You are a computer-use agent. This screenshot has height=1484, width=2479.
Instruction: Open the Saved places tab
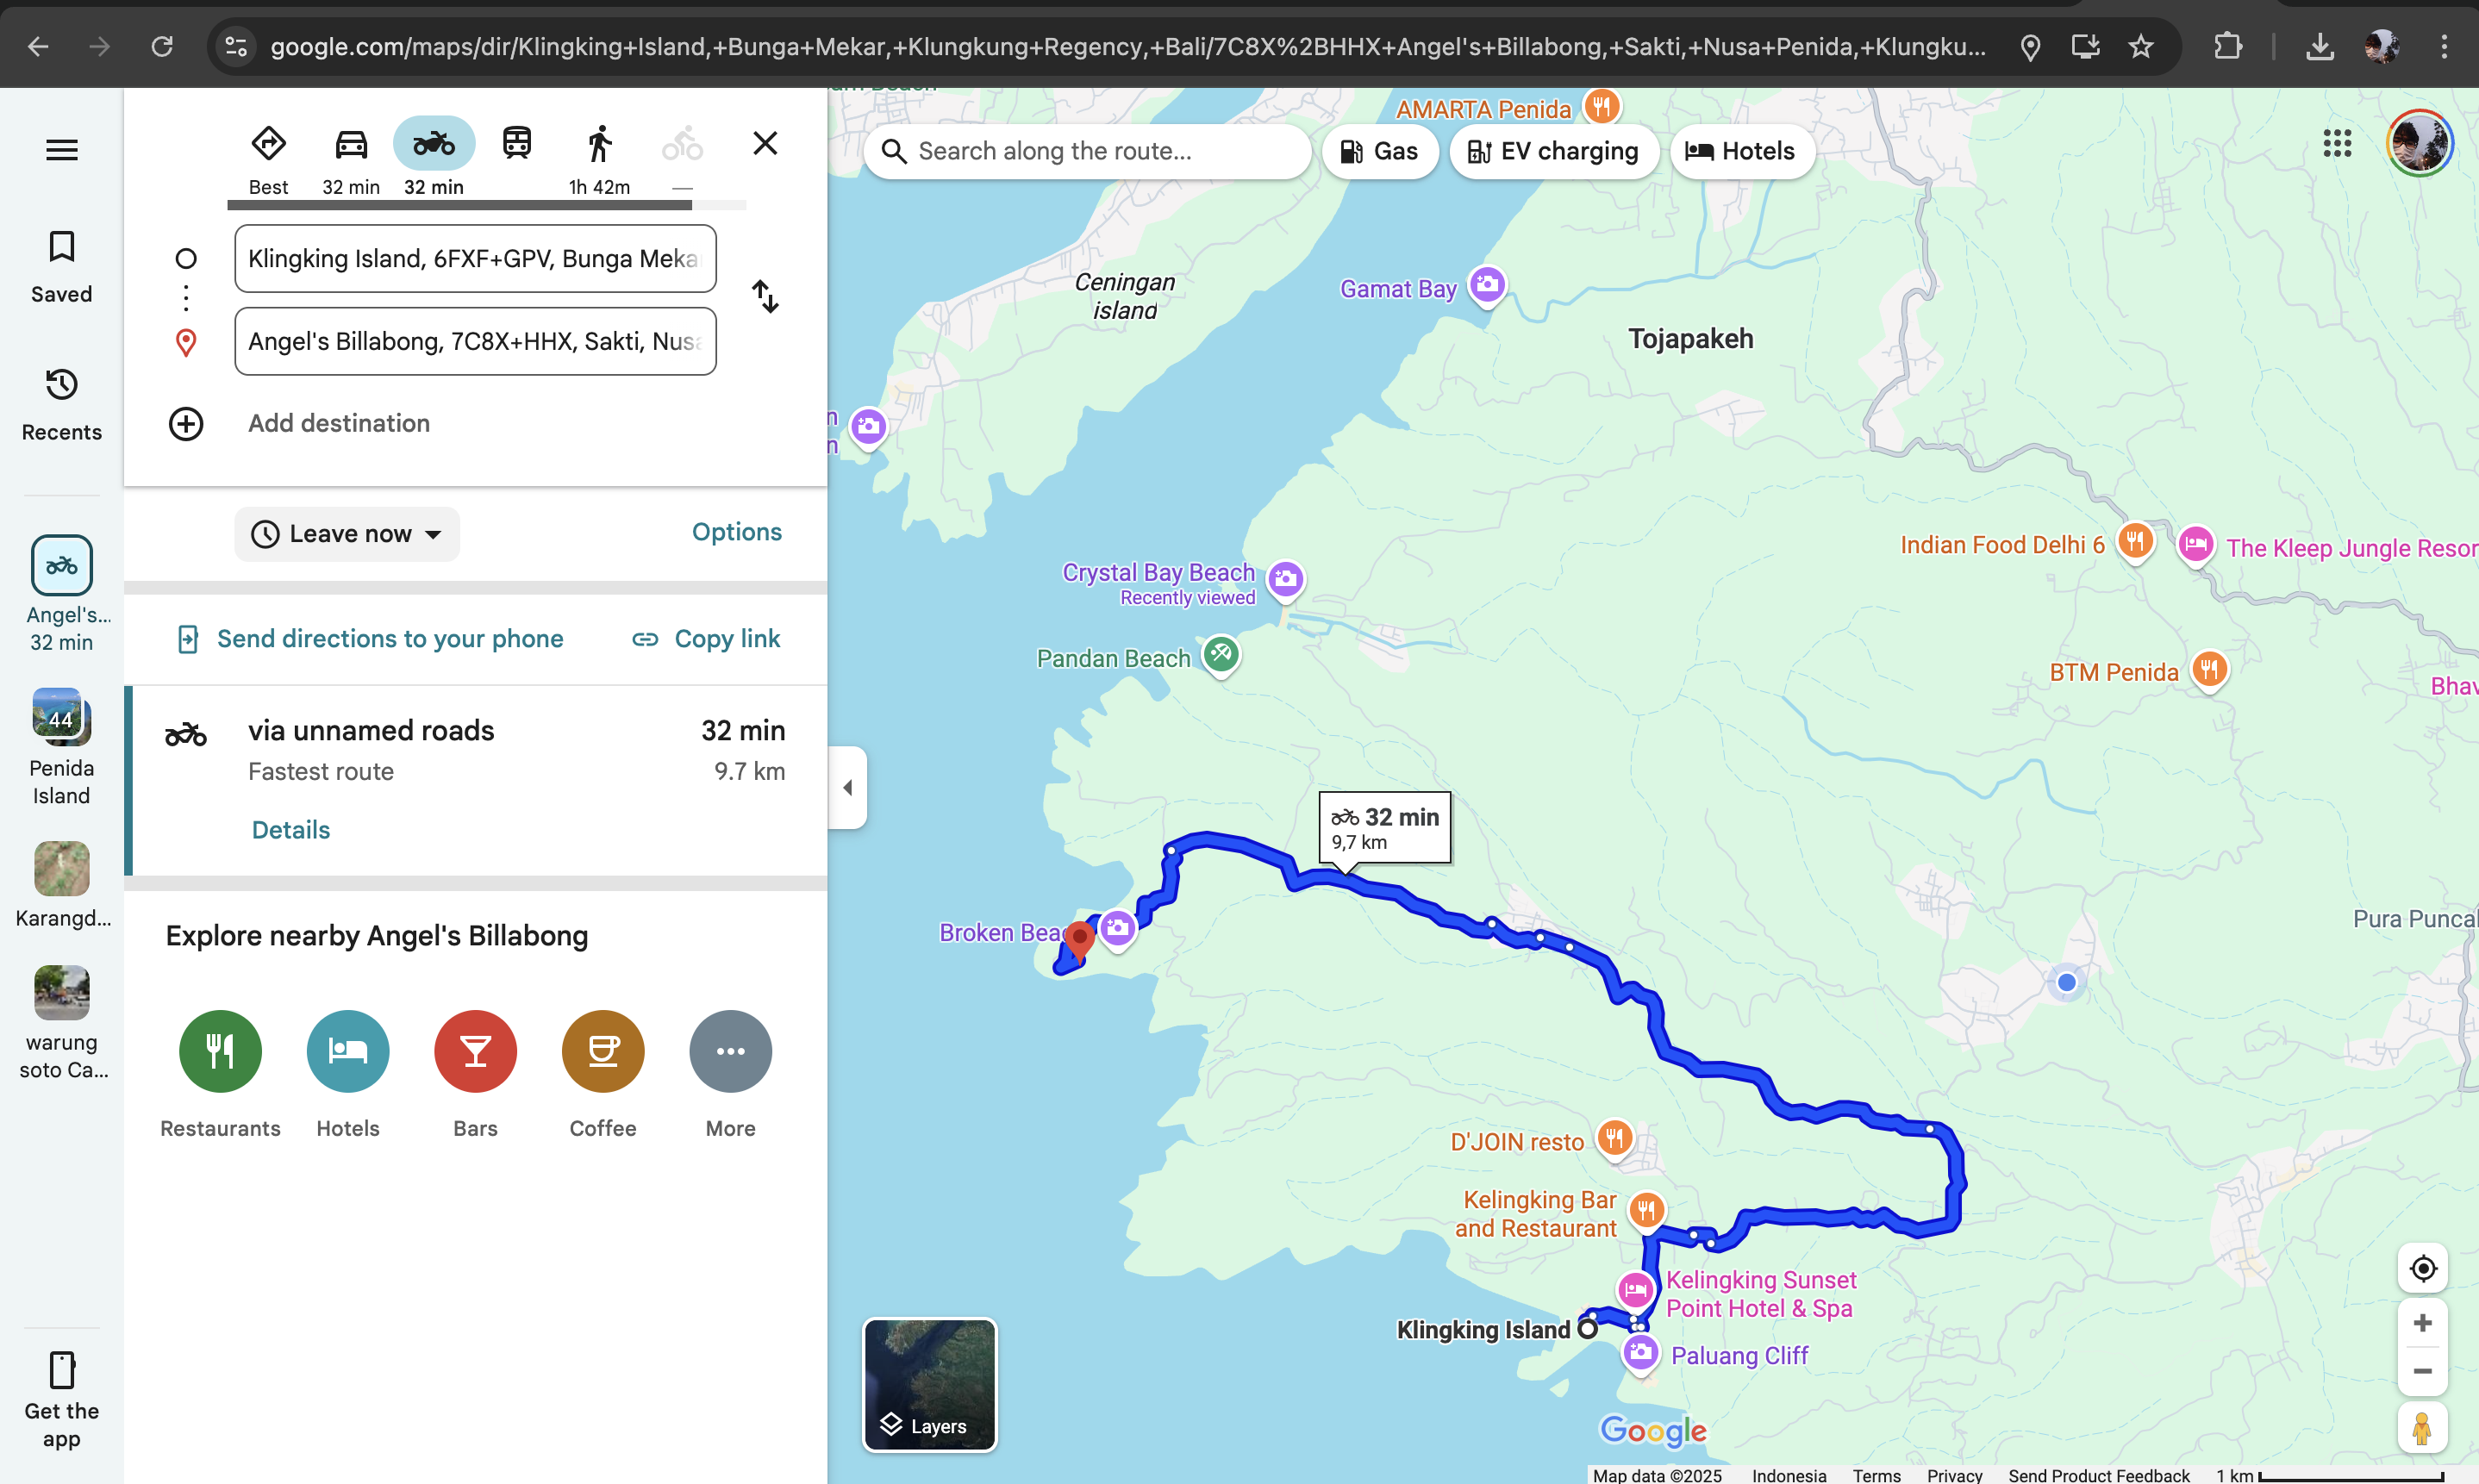click(x=62, y=266)
